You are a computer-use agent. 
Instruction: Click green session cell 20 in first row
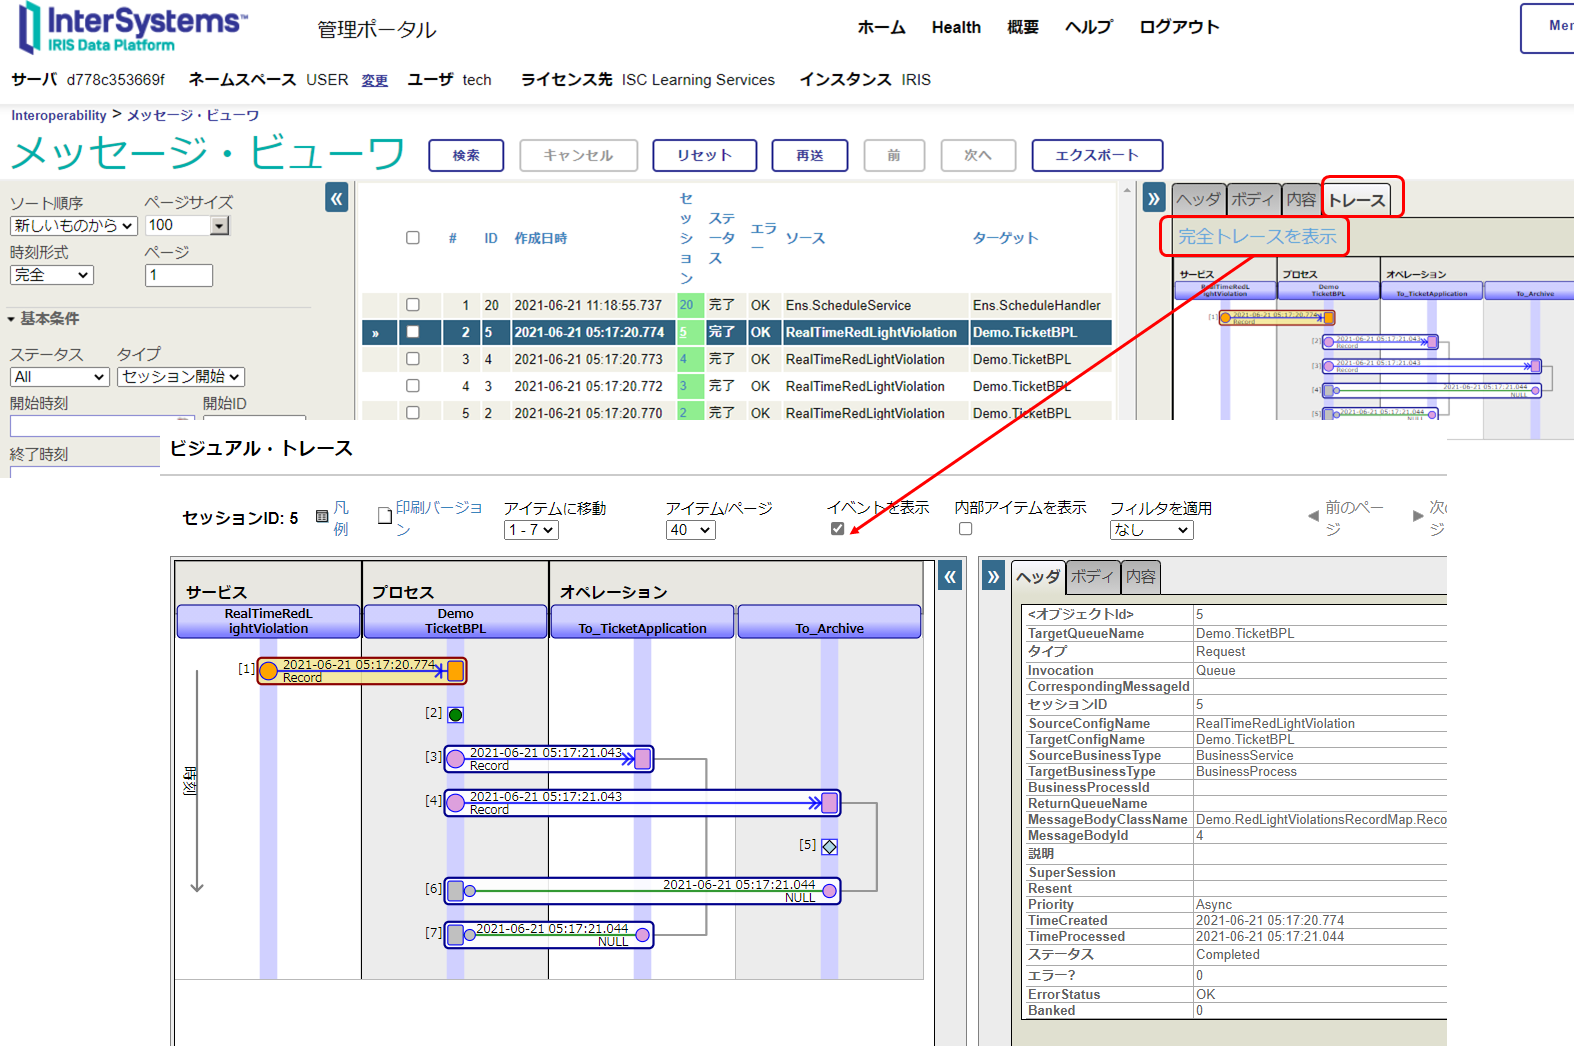688,305
